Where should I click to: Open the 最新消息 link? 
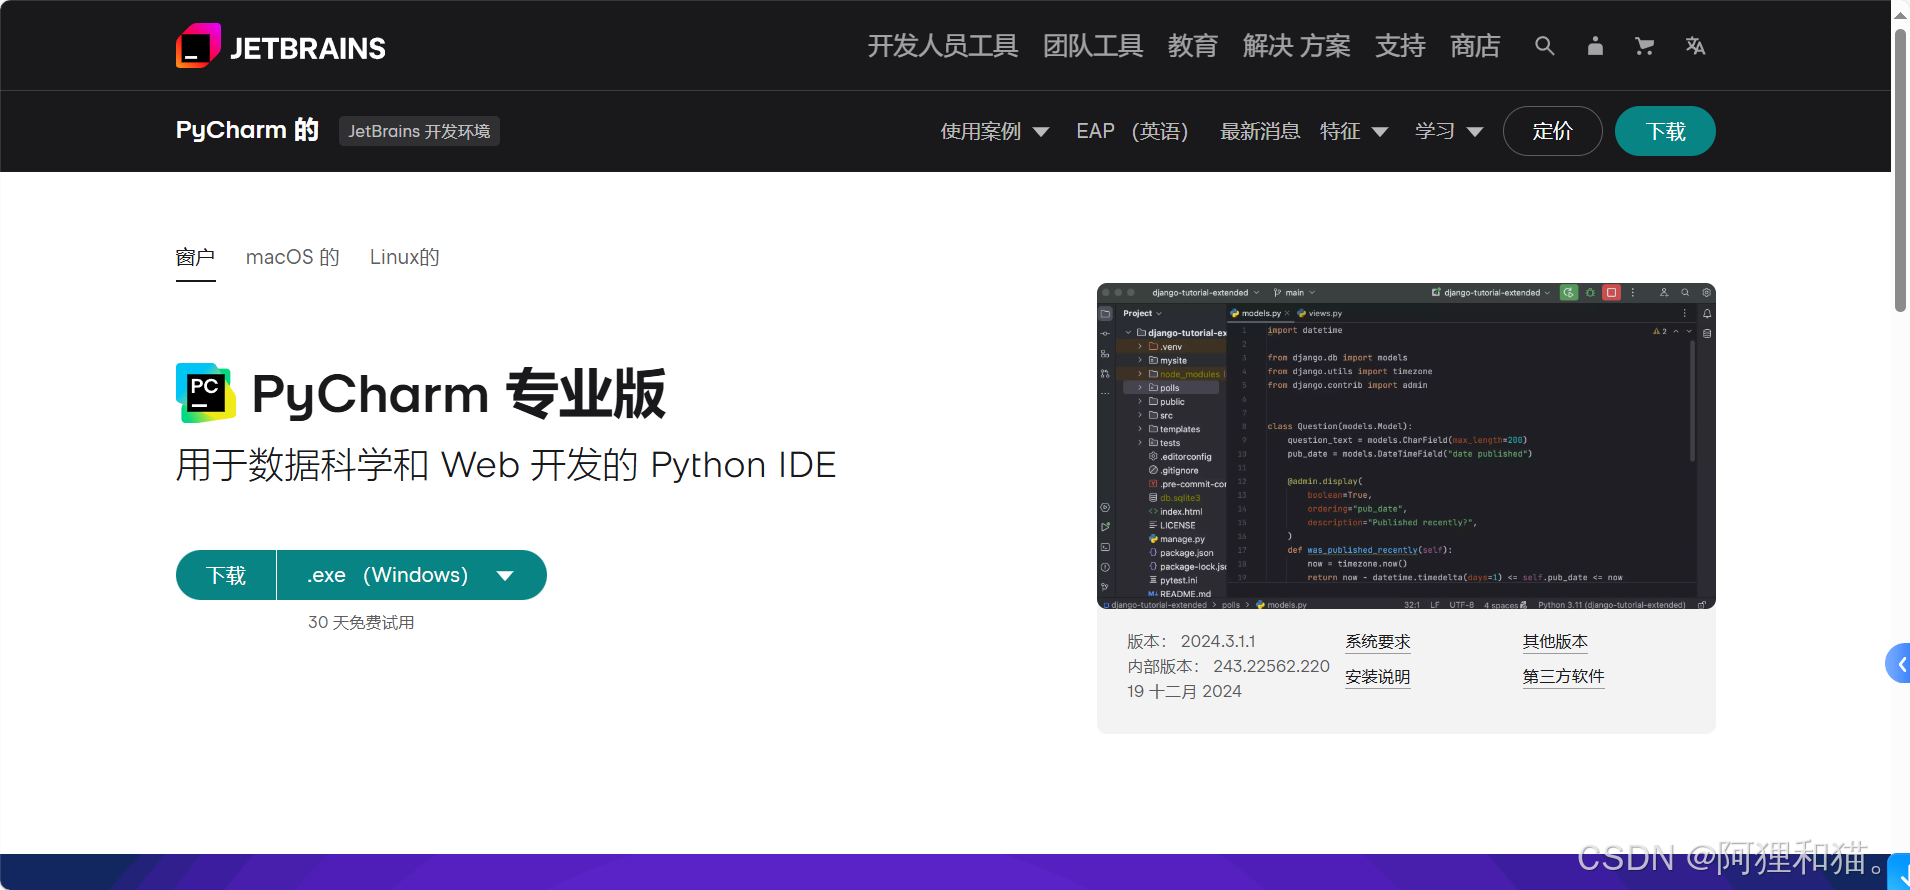[1260, 131]
